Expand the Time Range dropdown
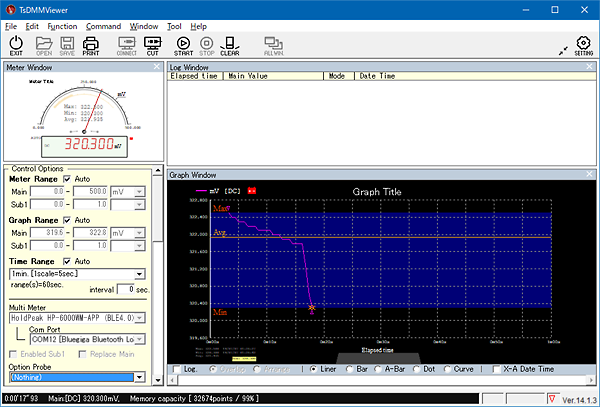Viewport: 600px width, 407px height. point(141,273)
